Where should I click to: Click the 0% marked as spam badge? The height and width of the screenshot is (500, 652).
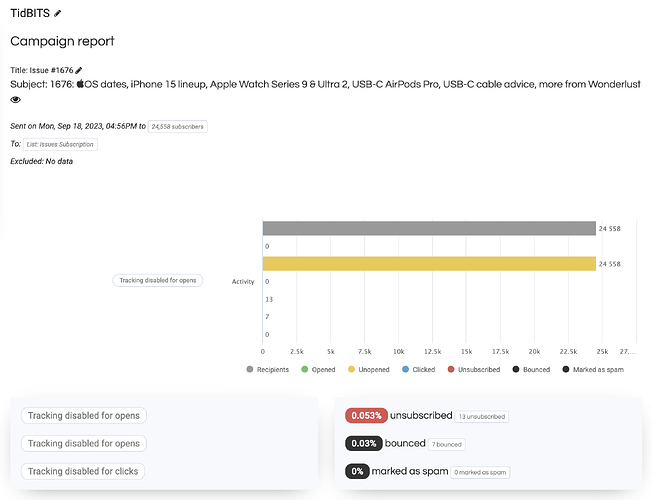[357, 471]
